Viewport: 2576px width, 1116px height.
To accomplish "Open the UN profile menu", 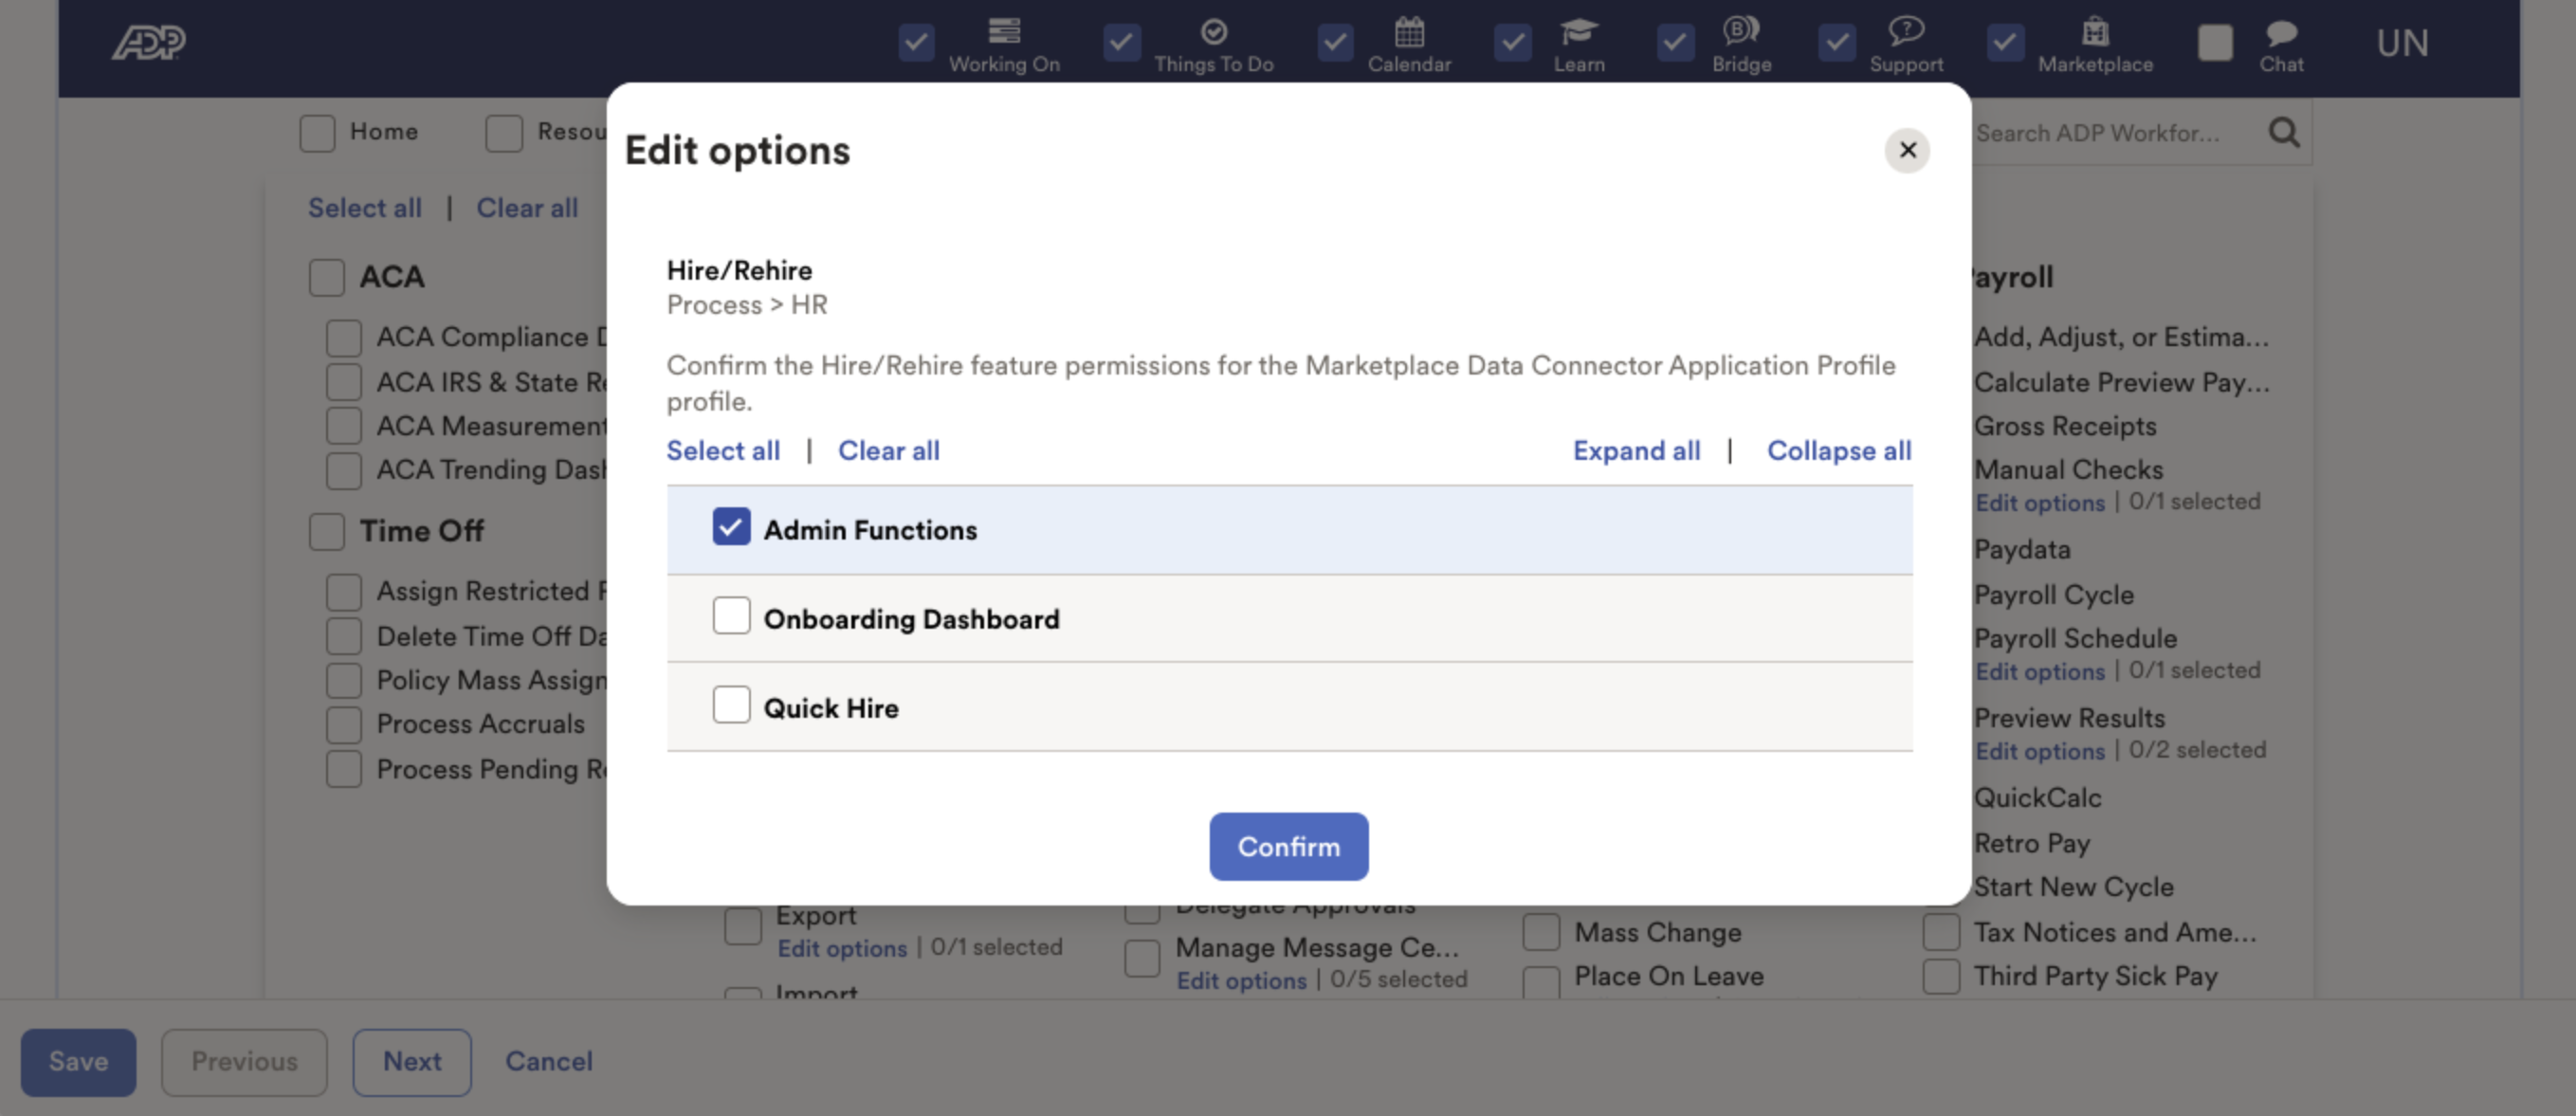I will [x=2402, y=42].
